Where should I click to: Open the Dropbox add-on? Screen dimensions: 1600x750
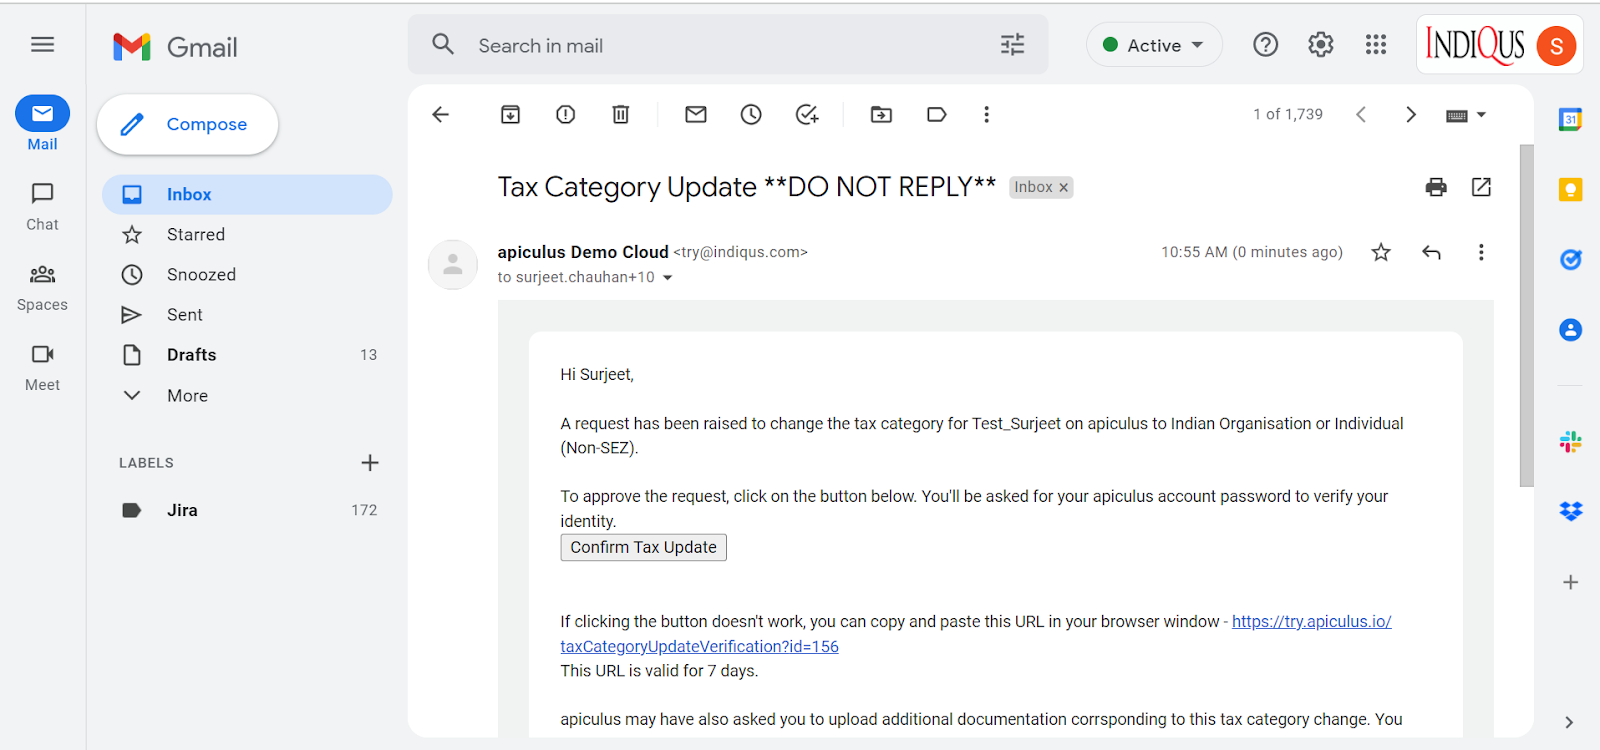pyautogui.click(x=1570, y=511)
